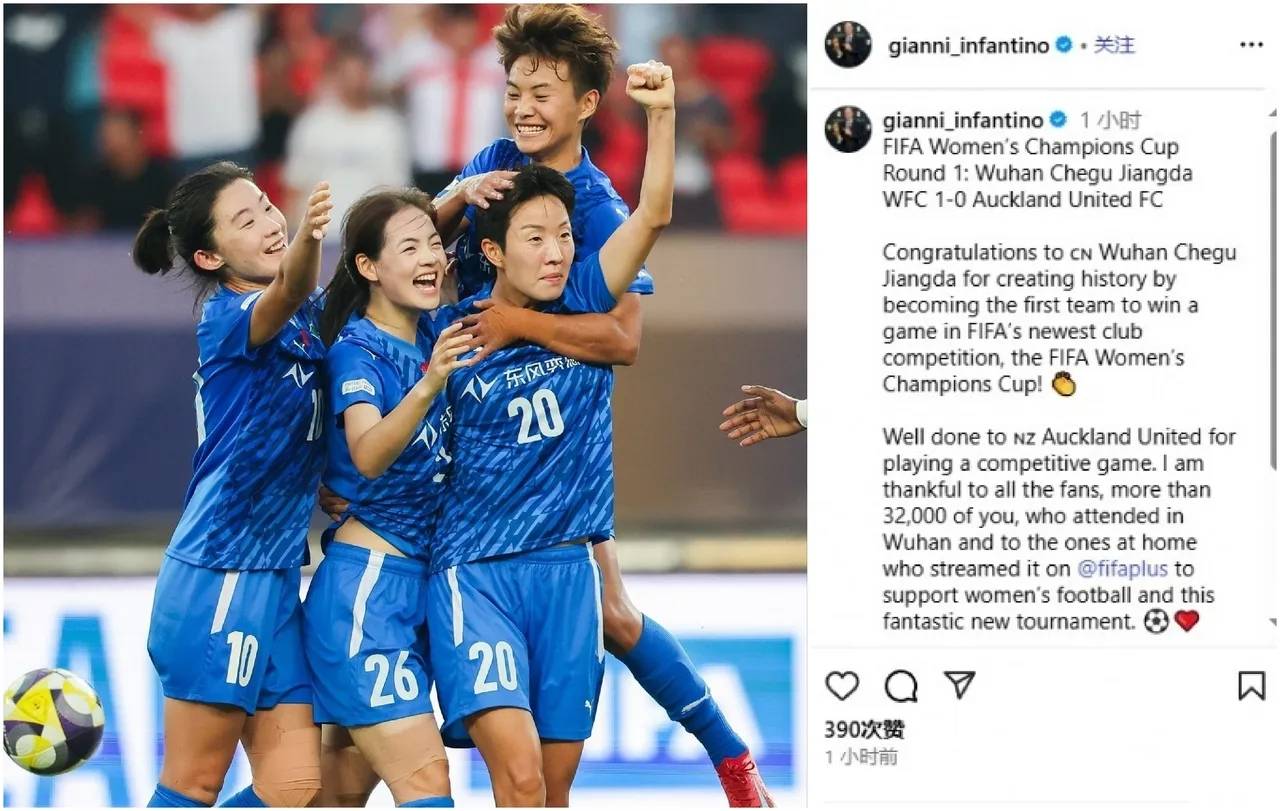Click the avatar beside the caption

[848, 129]
